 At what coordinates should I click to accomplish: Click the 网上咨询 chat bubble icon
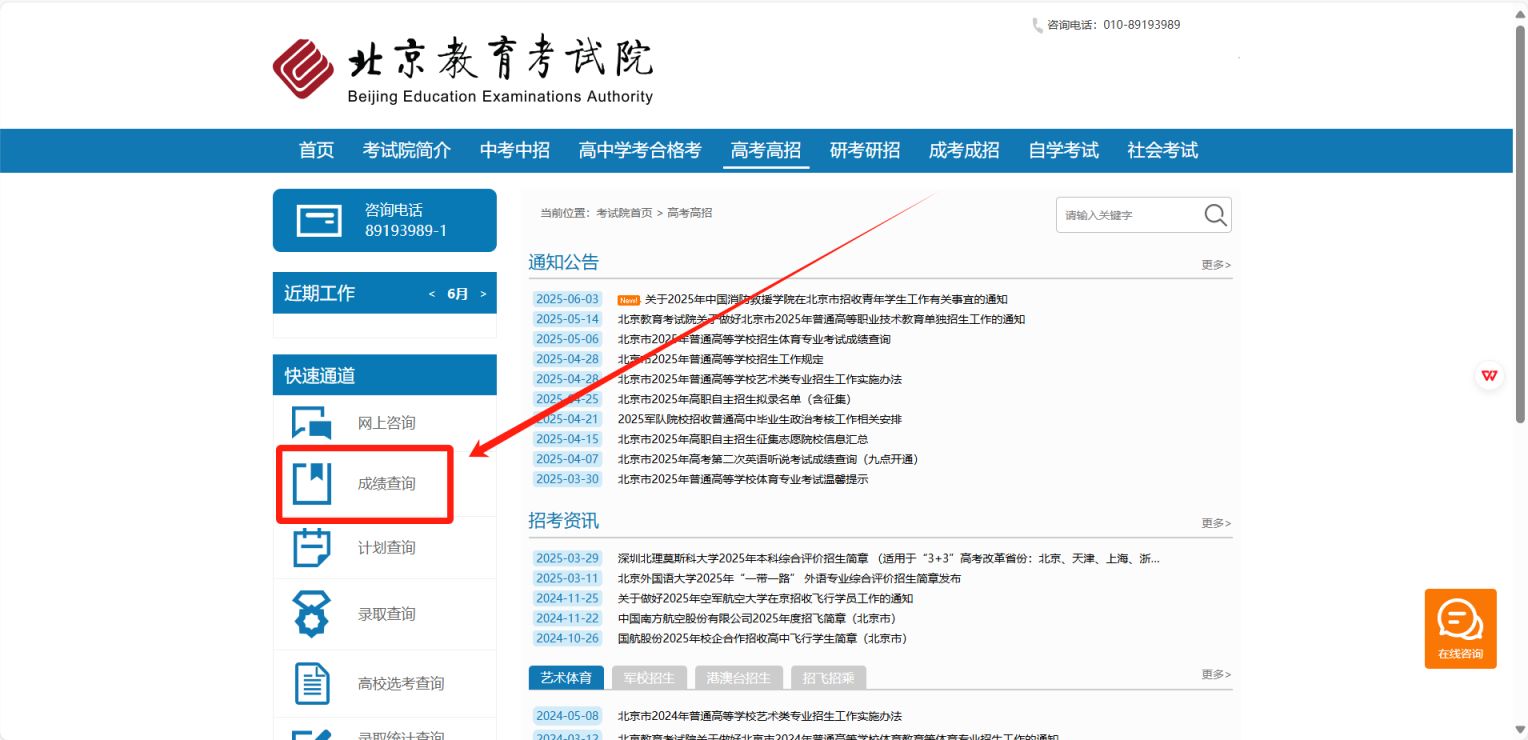312,423
